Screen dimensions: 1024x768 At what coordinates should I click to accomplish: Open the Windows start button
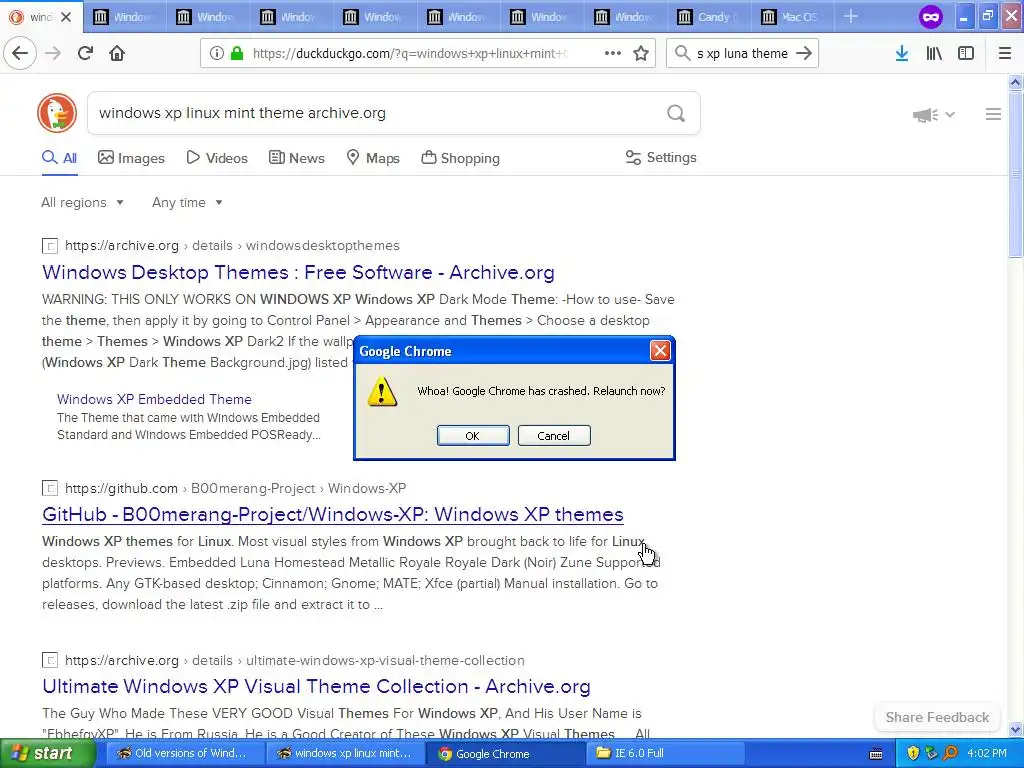click(x=47, y=754)
